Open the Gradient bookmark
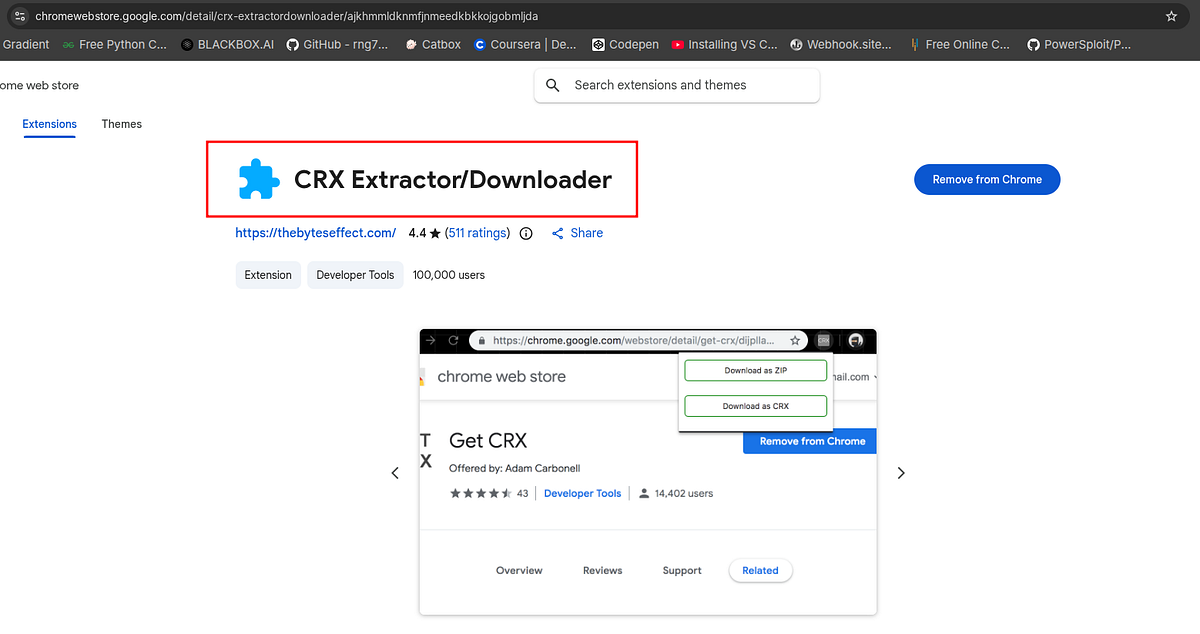Image resolution: width=1200 pixels, height=634 pixels. pyautogui.click(x=26, y=44)
